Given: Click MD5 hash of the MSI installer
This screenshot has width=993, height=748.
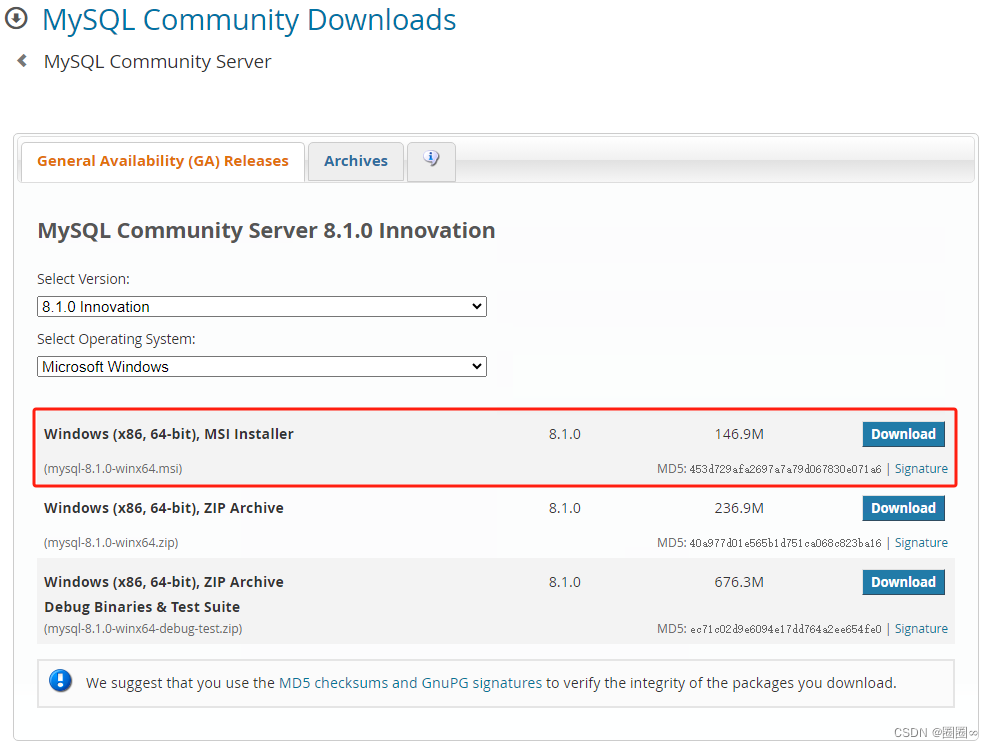Looking at the screenshot, I should pos(785,469).
